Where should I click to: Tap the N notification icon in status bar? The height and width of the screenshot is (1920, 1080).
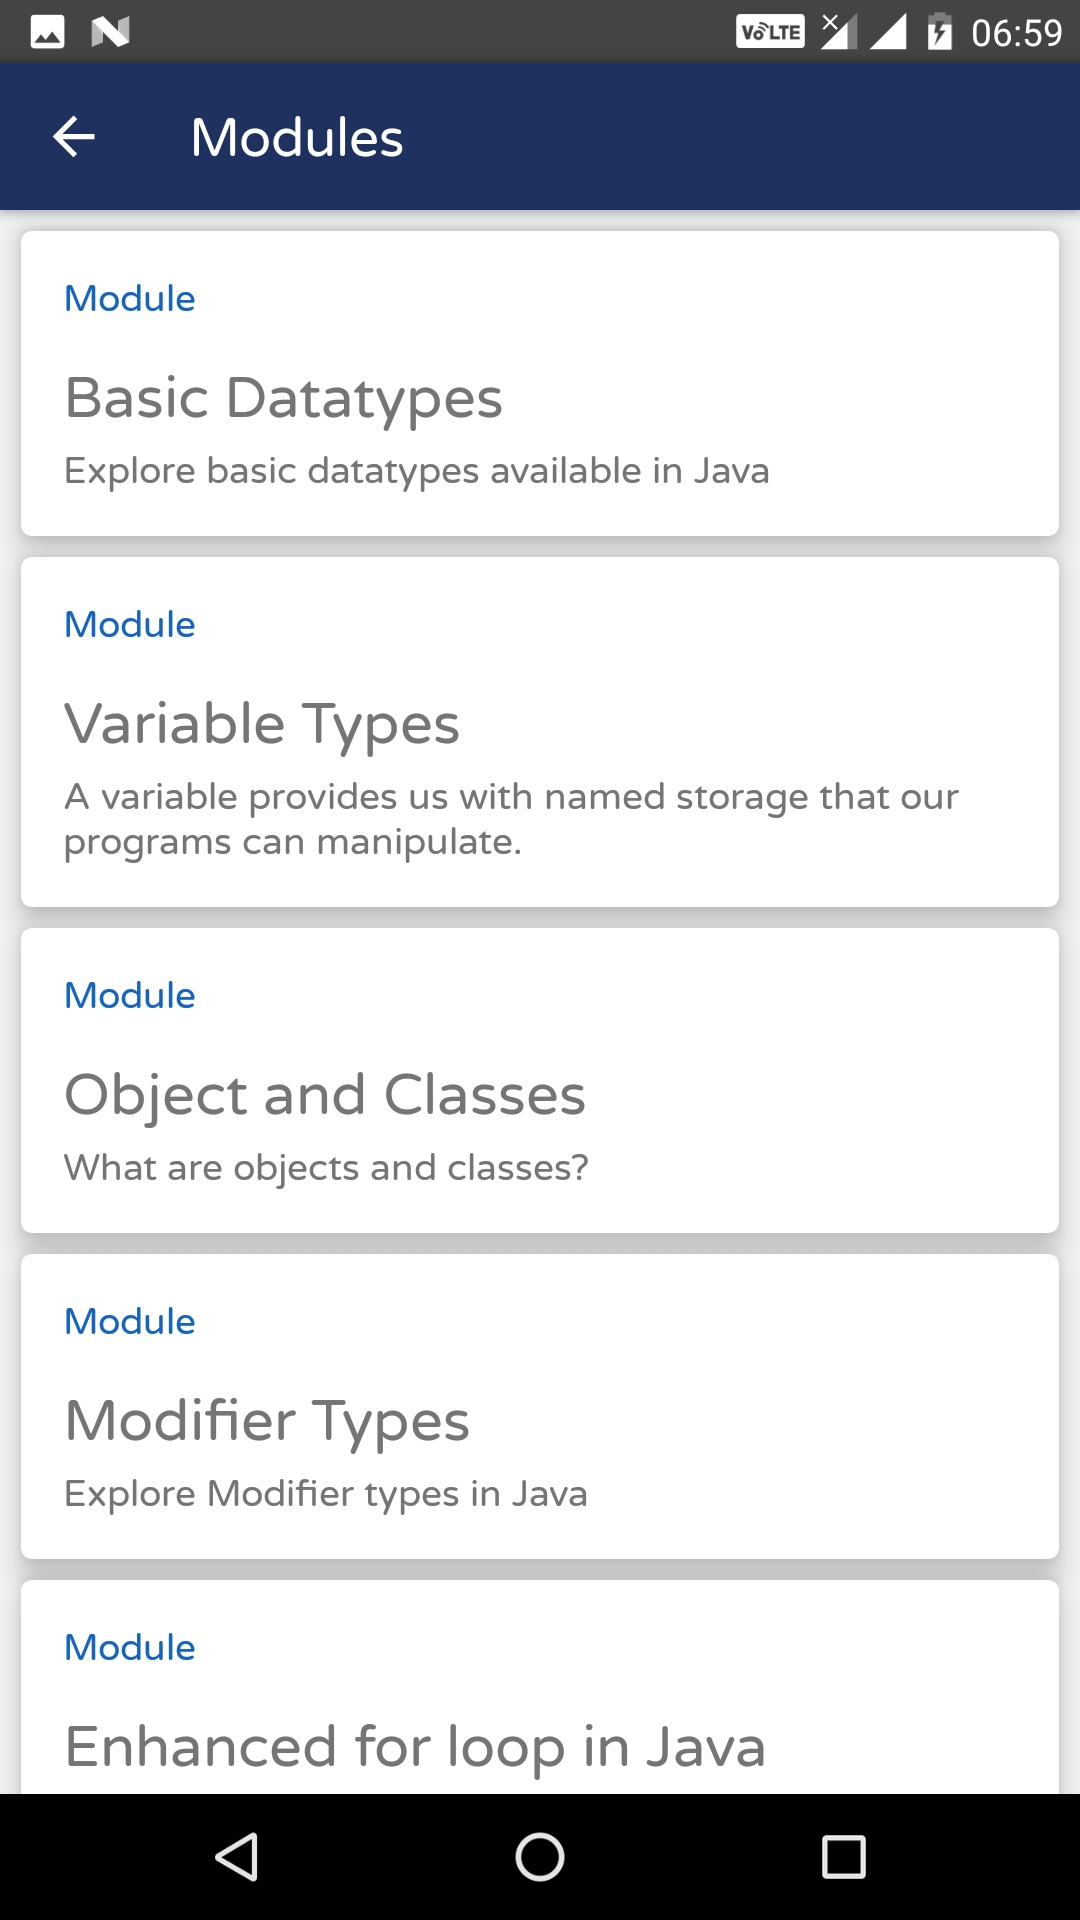[x=110, y=32]
